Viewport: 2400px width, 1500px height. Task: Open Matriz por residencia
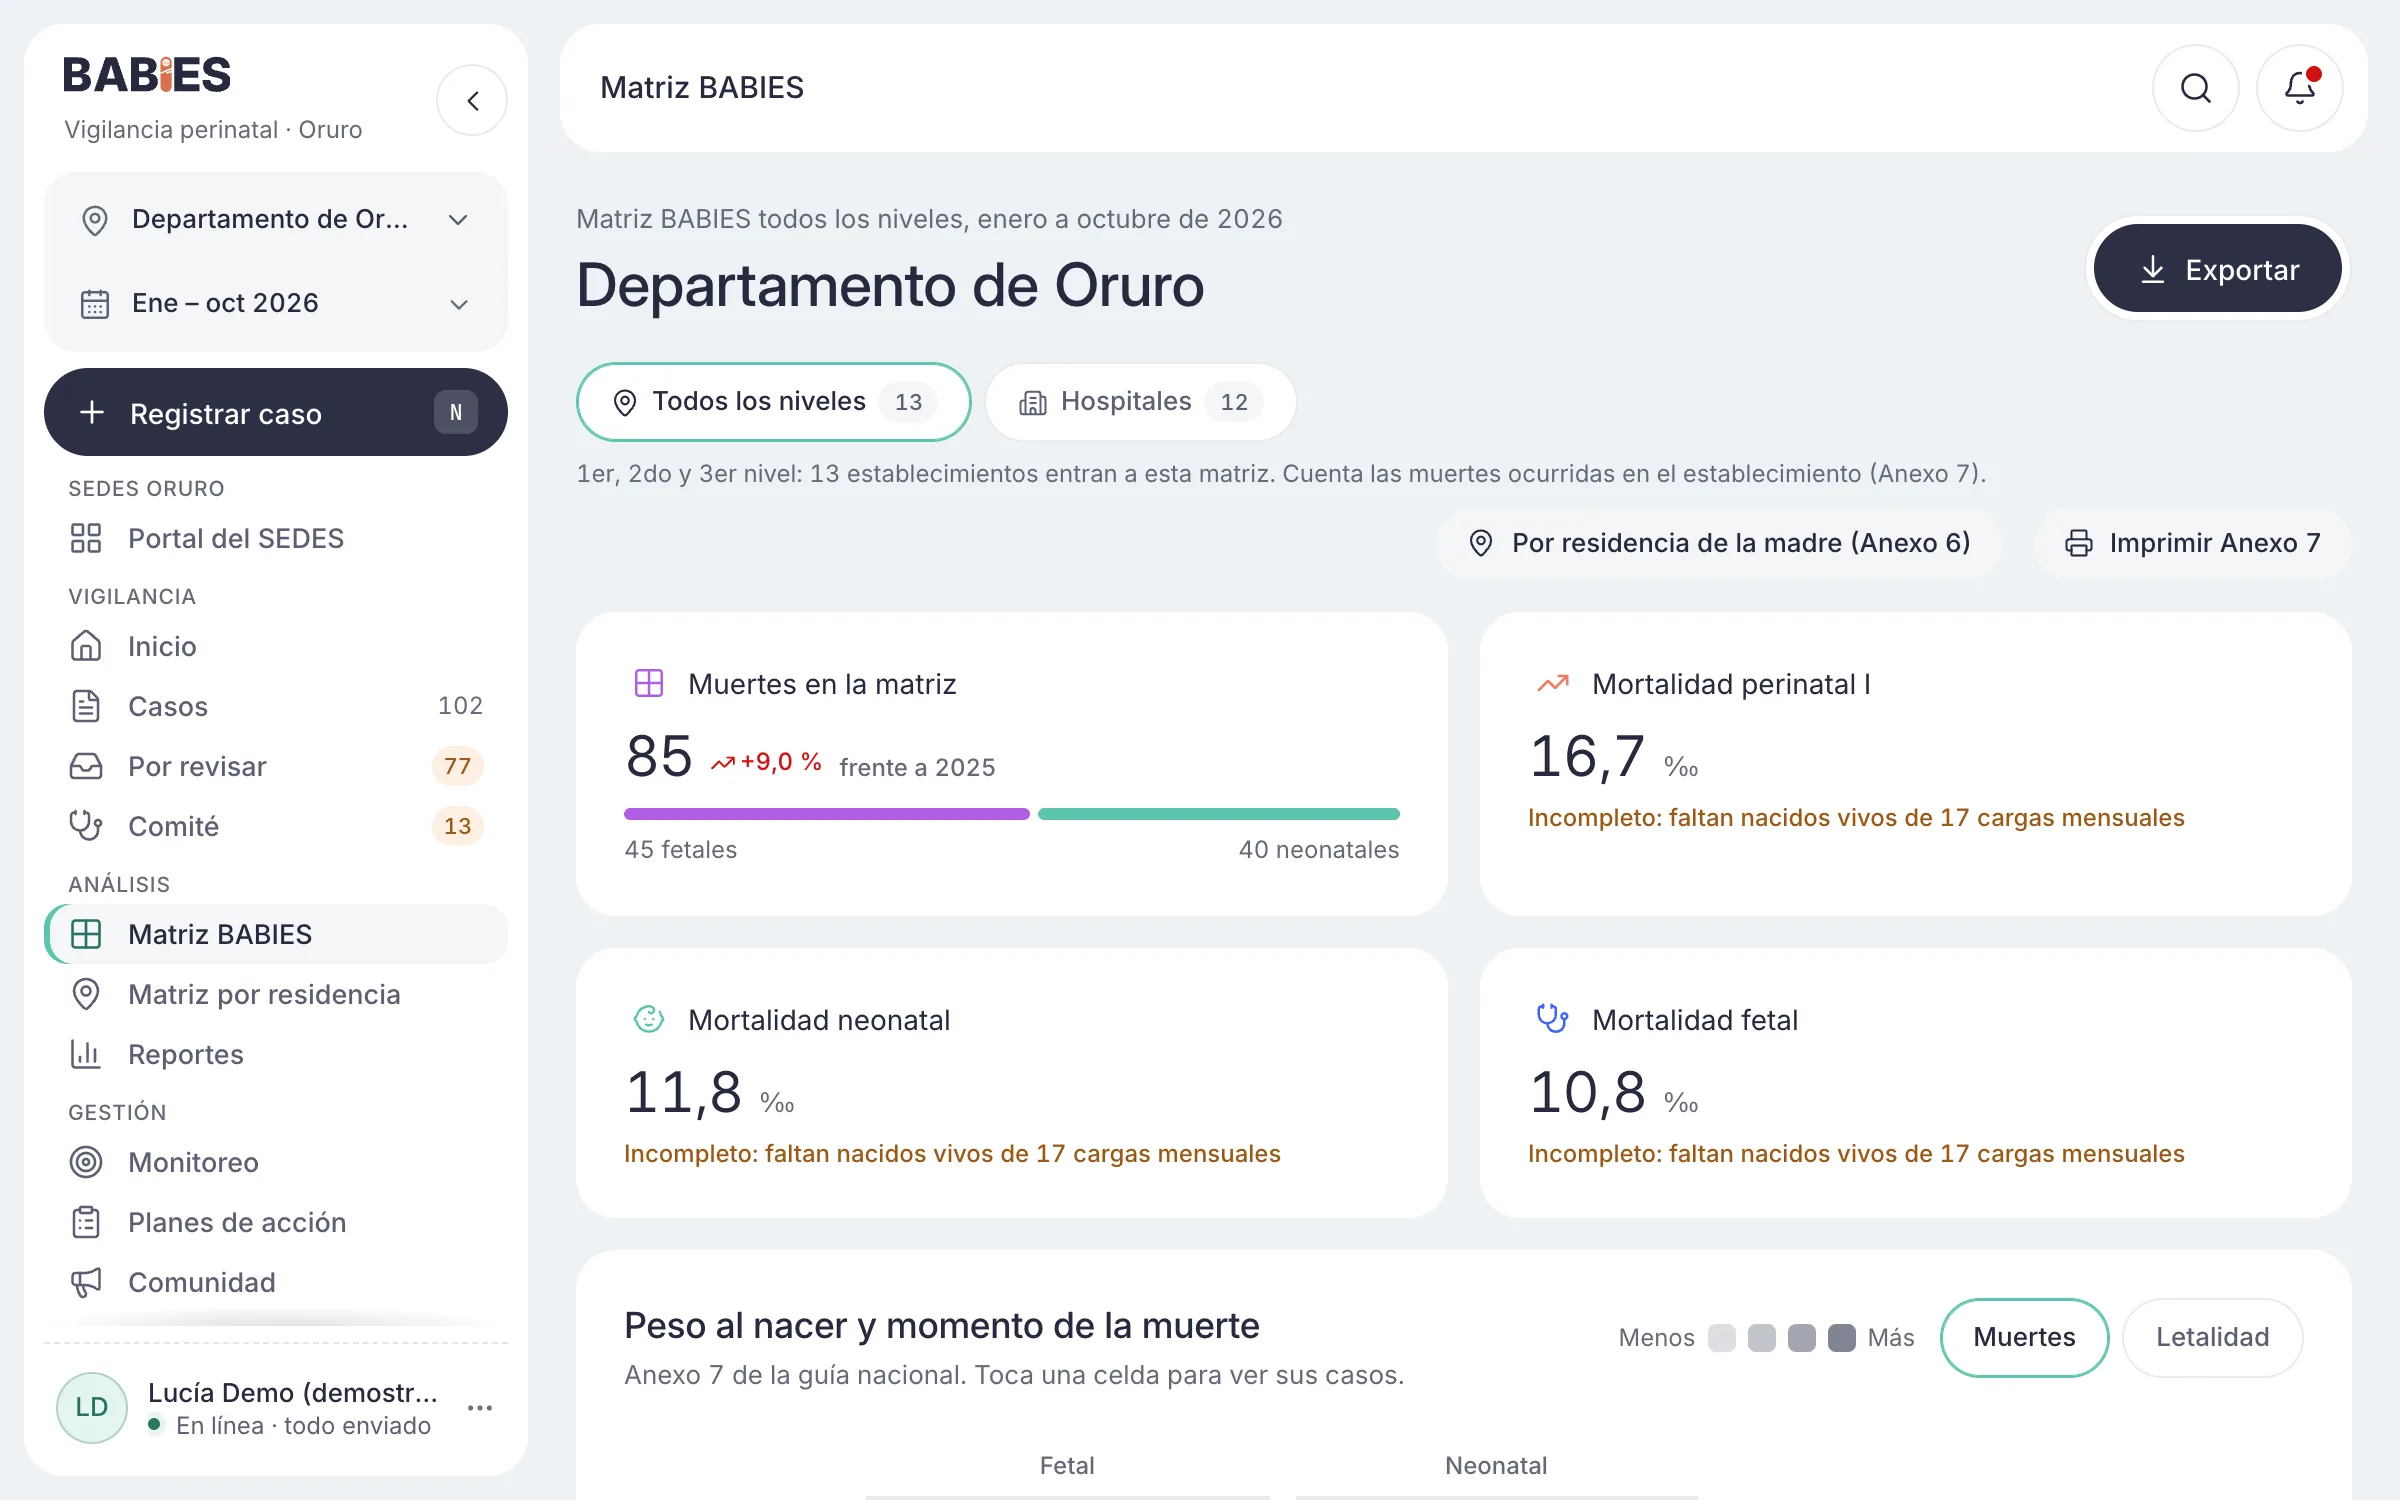point(276,994)
